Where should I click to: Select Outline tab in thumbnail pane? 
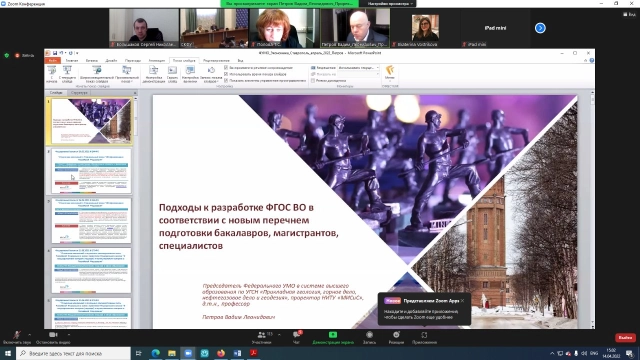point(79,93)
